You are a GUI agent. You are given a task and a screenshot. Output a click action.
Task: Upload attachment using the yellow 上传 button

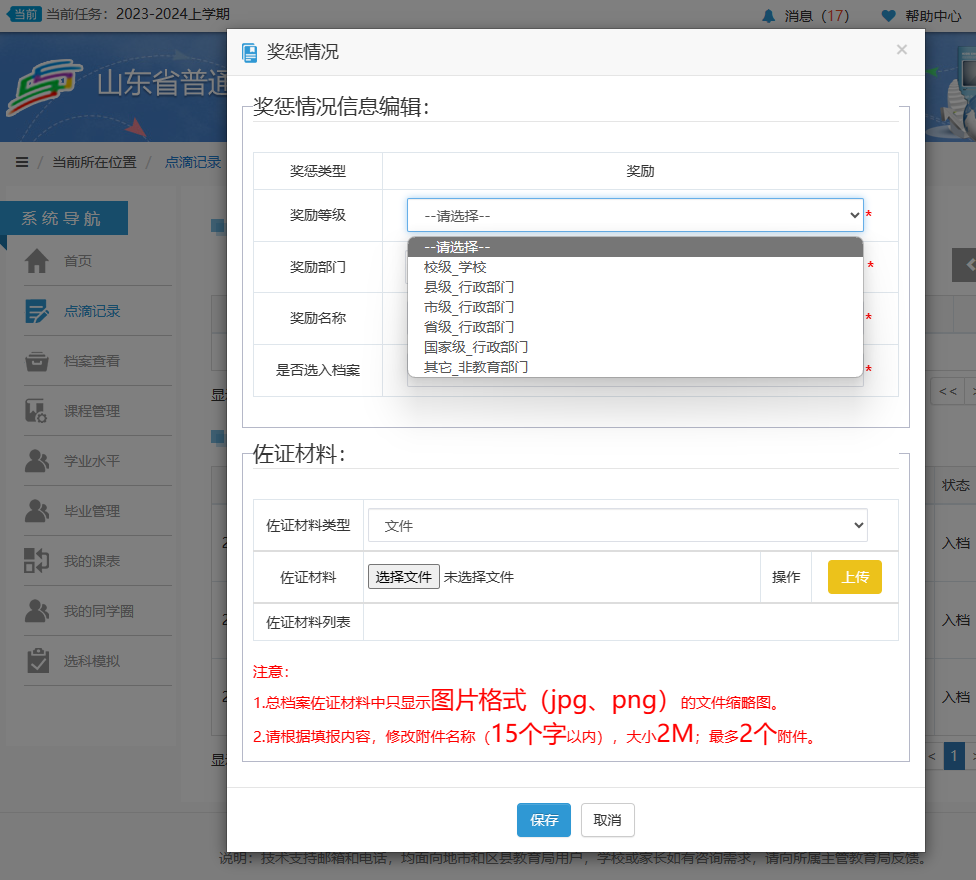(x=854, y=577)
